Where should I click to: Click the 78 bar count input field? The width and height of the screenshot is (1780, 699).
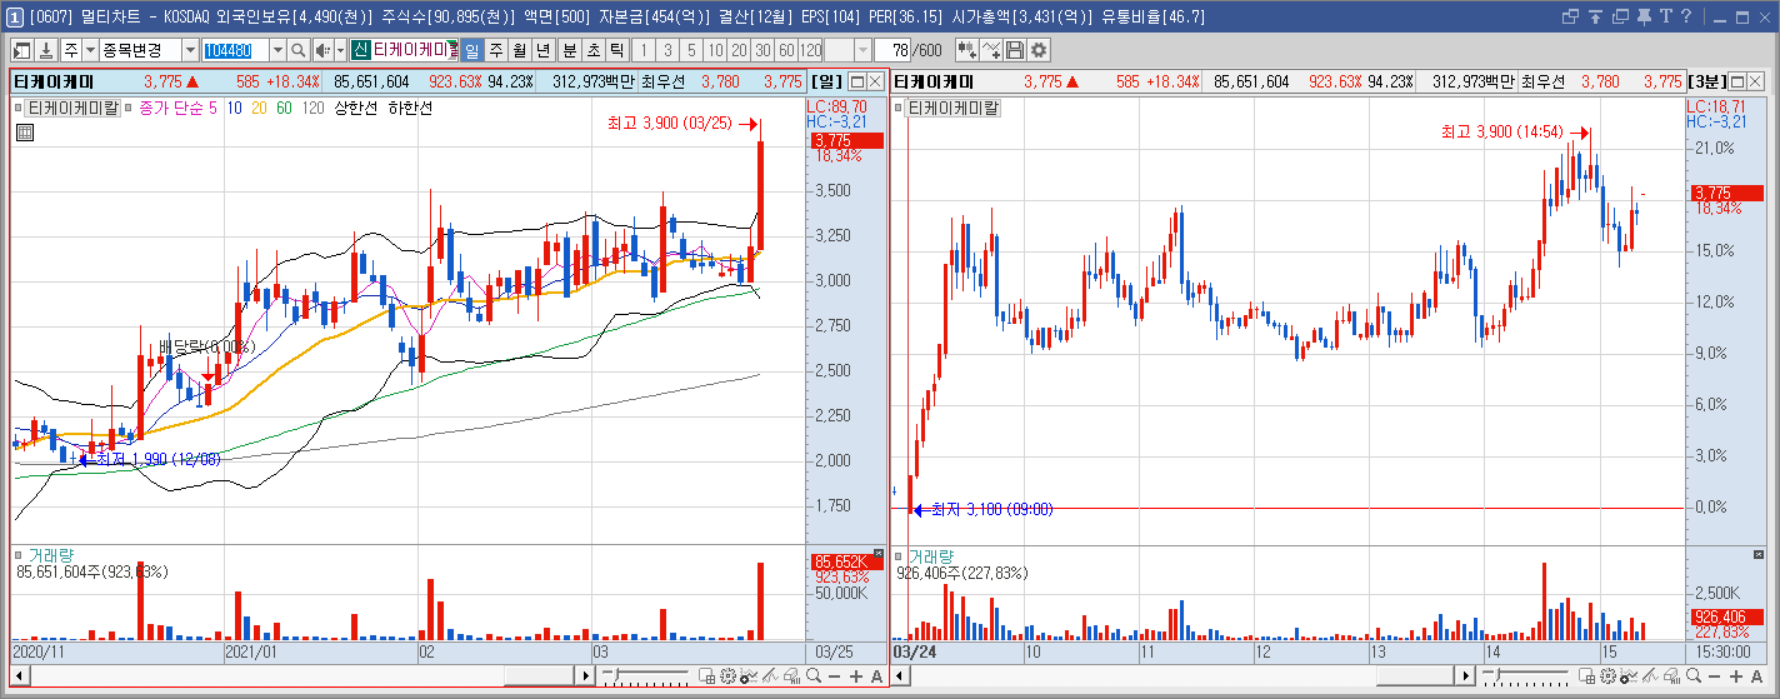[x=893, y=50]
